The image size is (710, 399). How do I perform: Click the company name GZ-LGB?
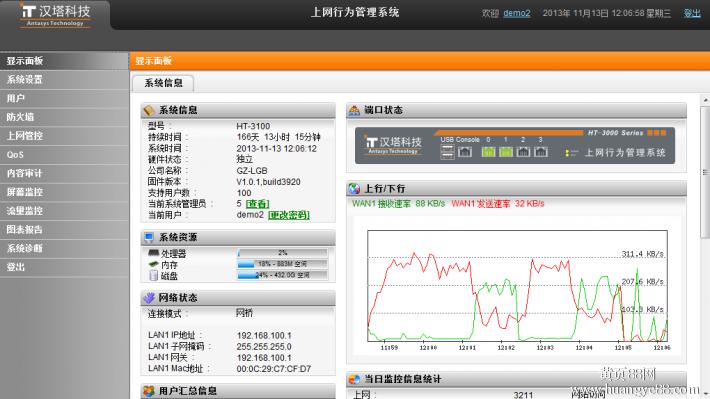252,171
